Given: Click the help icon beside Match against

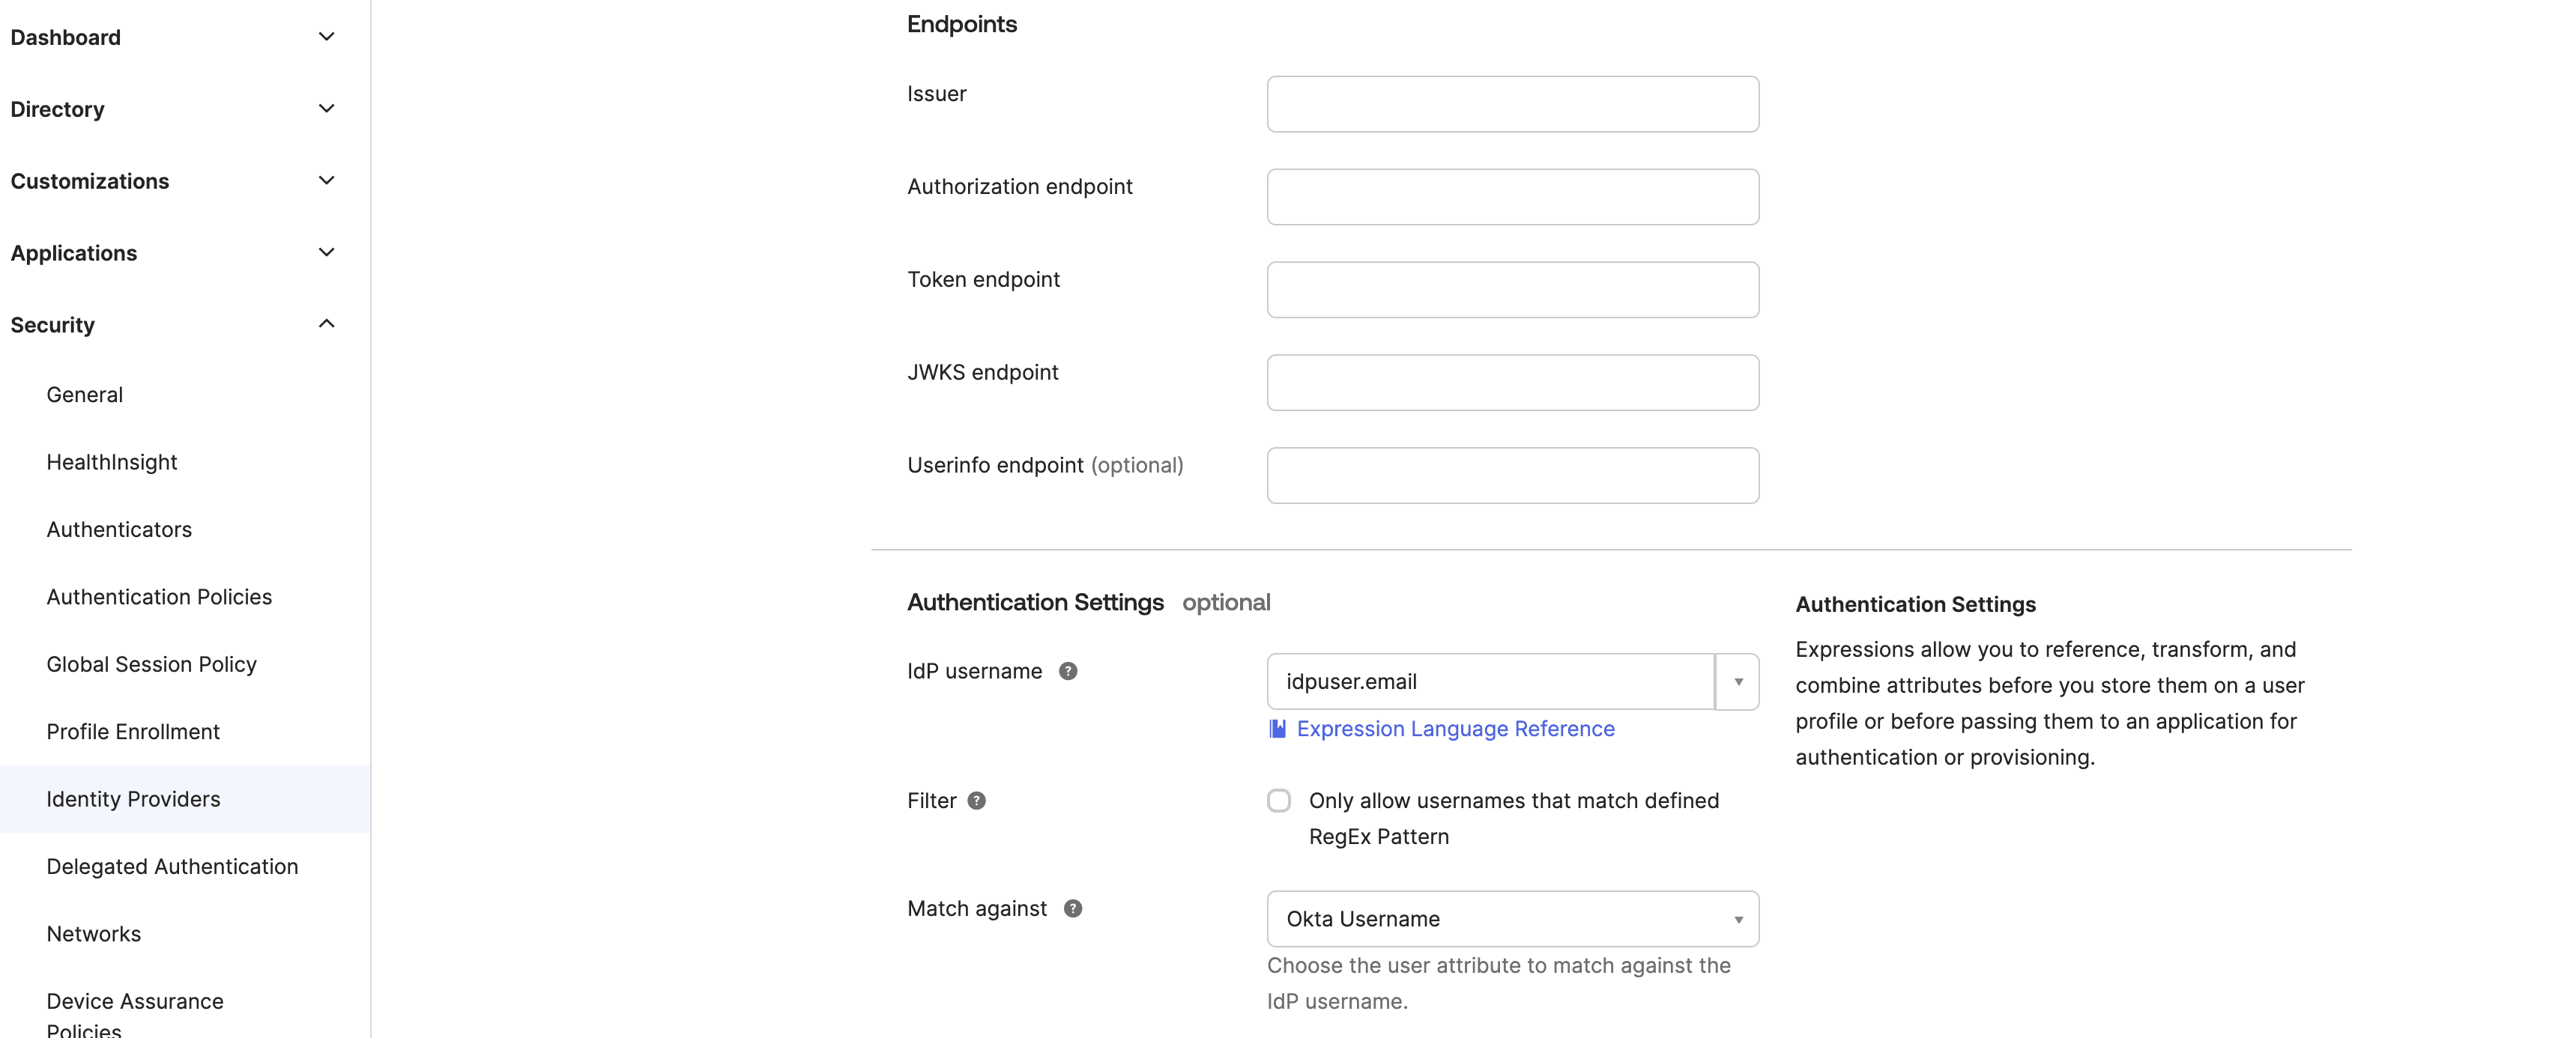Looking at the screenshot, I should click(1073, 908).
